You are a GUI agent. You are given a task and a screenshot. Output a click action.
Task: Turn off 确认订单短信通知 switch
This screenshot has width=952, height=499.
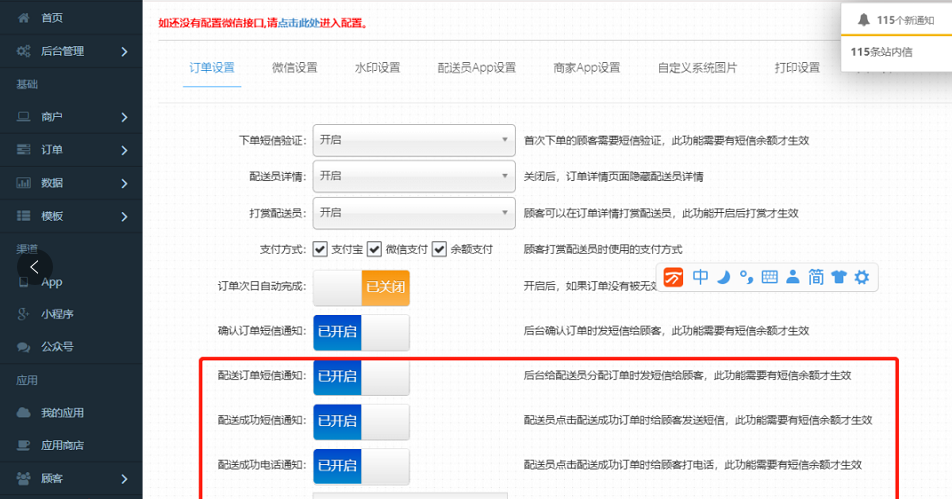tap(361, 332)
